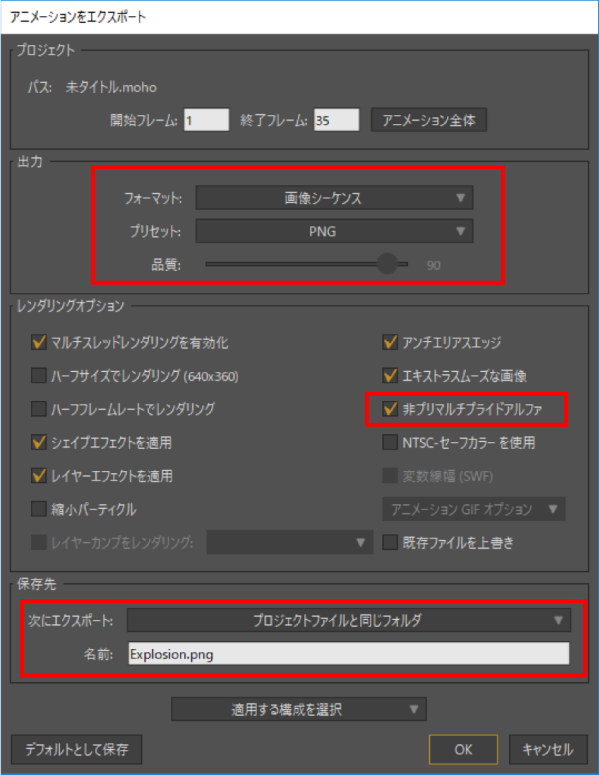Image resolution: width=600 pixels, height=775 pixels.
Task: Toggle アンチエイリアスエッジ checkbox
Action: click(391, 343)
